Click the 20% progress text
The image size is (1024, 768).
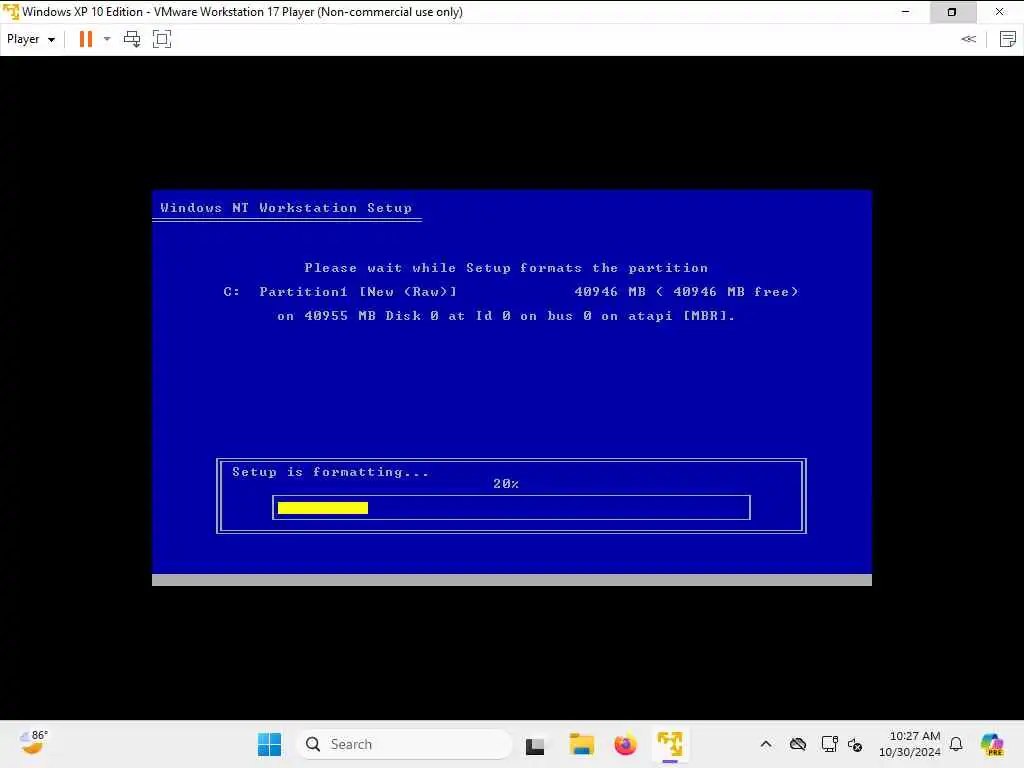[x=505, y=484]
